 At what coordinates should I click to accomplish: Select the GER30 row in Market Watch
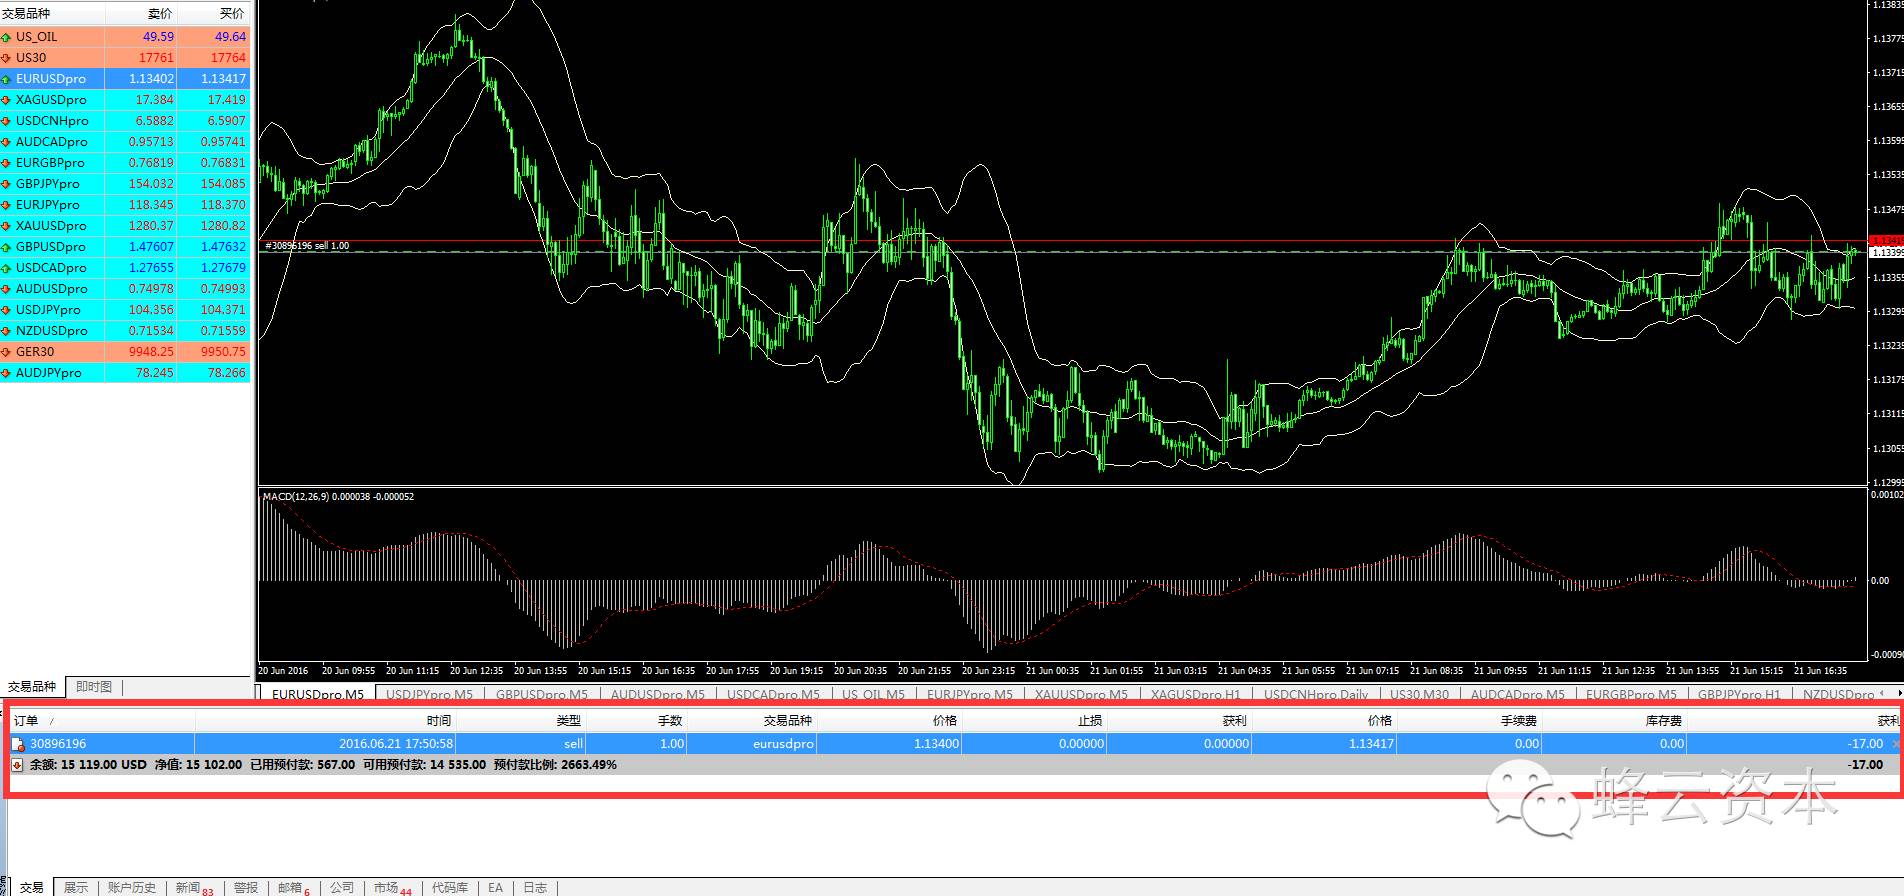point(125,352)
